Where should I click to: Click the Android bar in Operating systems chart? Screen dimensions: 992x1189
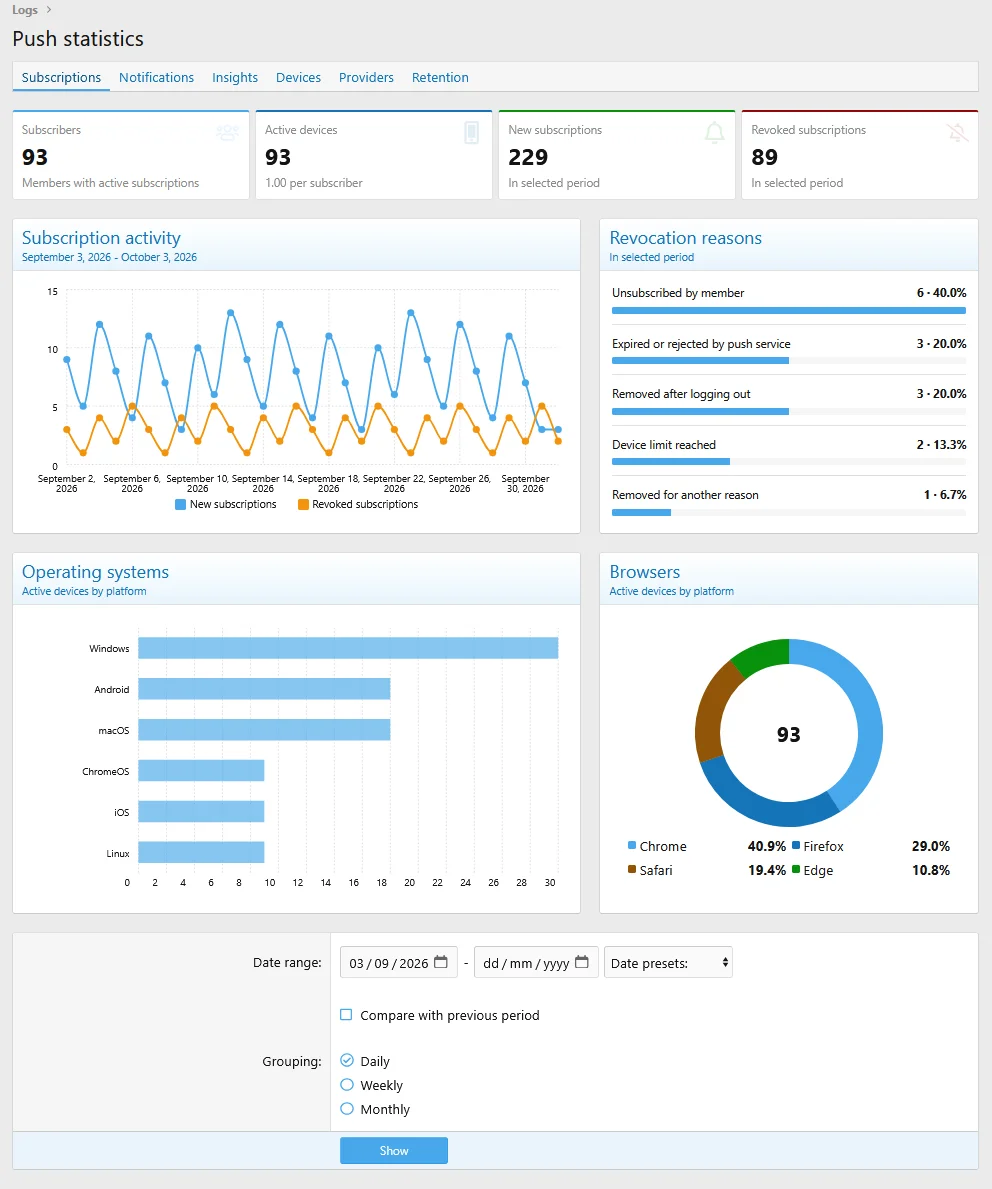264,689
